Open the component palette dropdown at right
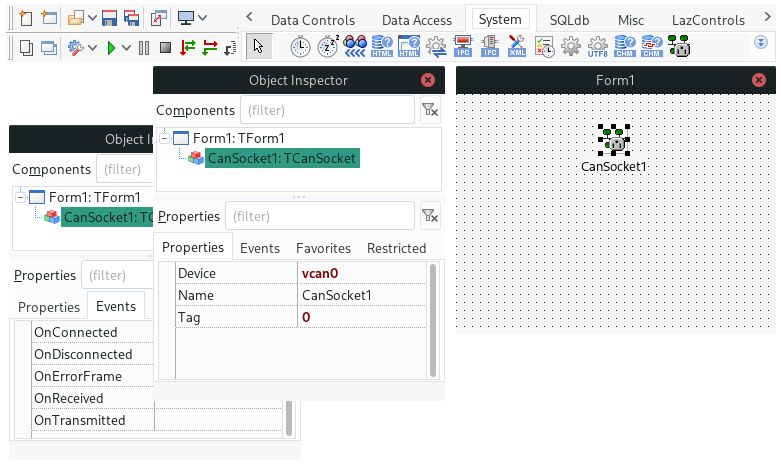 pyautogui.click(x=761, y=42)
